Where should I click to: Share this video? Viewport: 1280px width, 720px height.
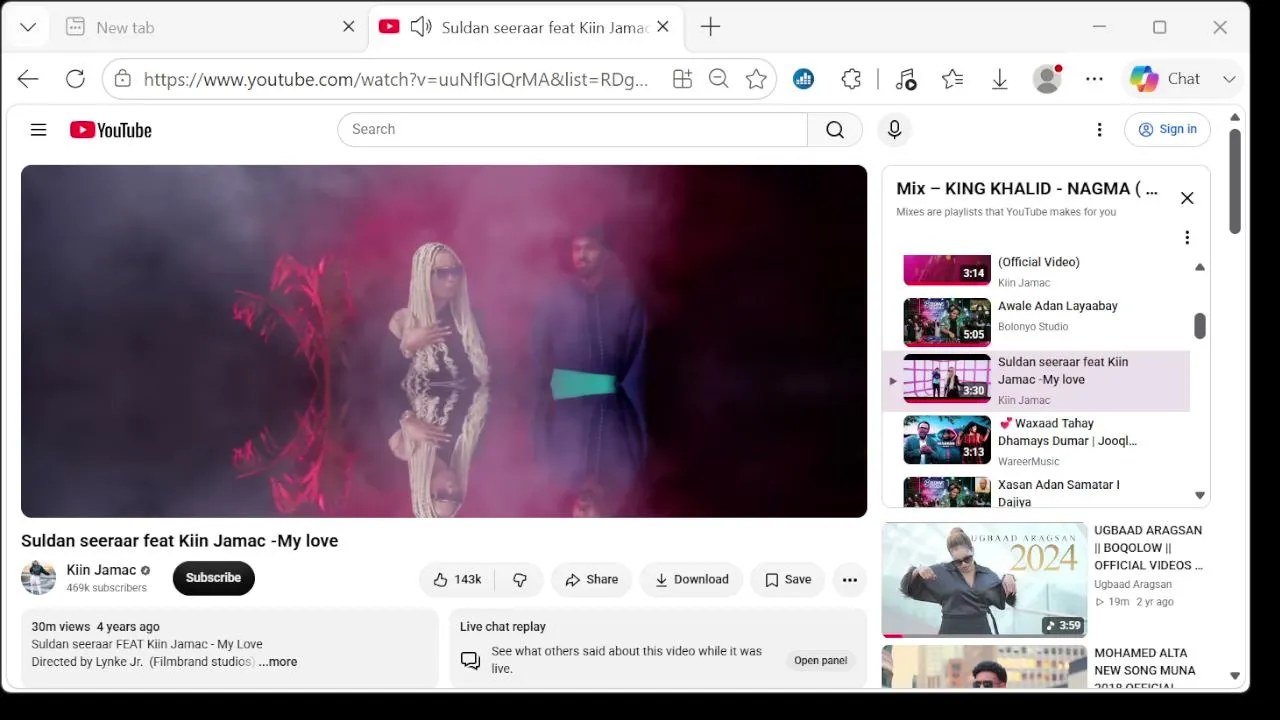(591, 579)
